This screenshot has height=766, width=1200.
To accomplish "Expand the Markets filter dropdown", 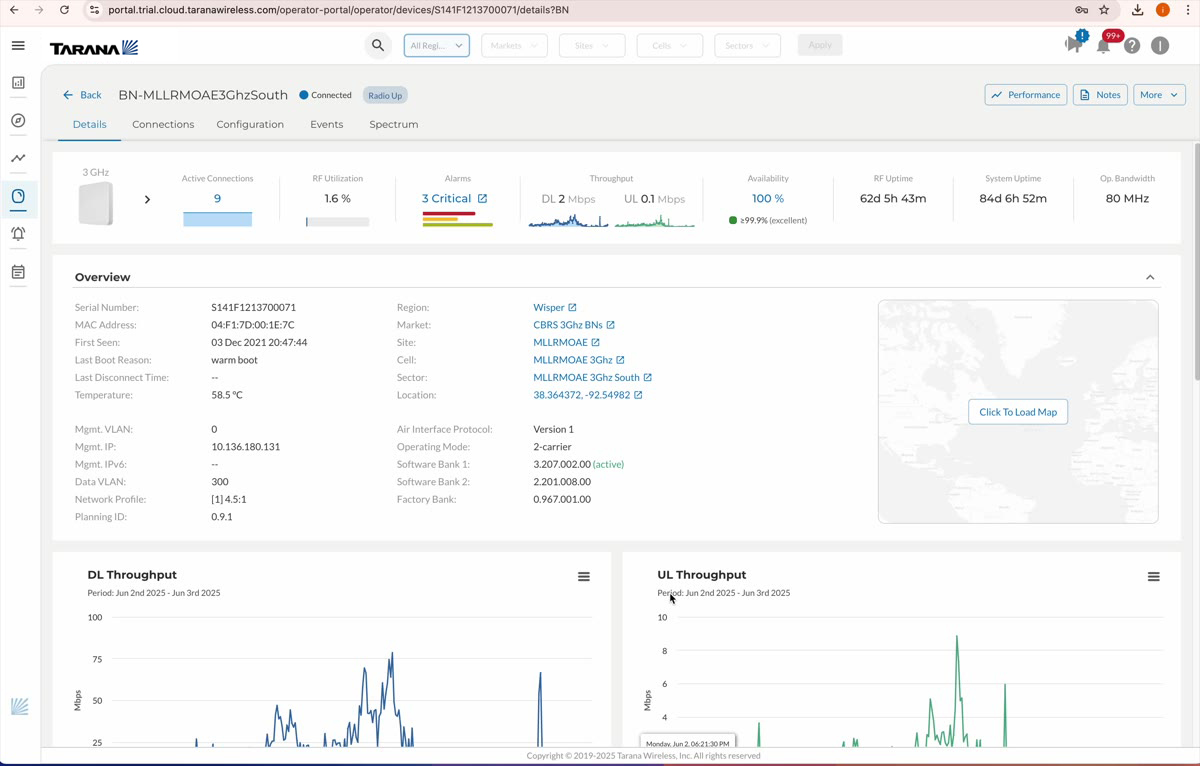I will (x=513, y=45).
